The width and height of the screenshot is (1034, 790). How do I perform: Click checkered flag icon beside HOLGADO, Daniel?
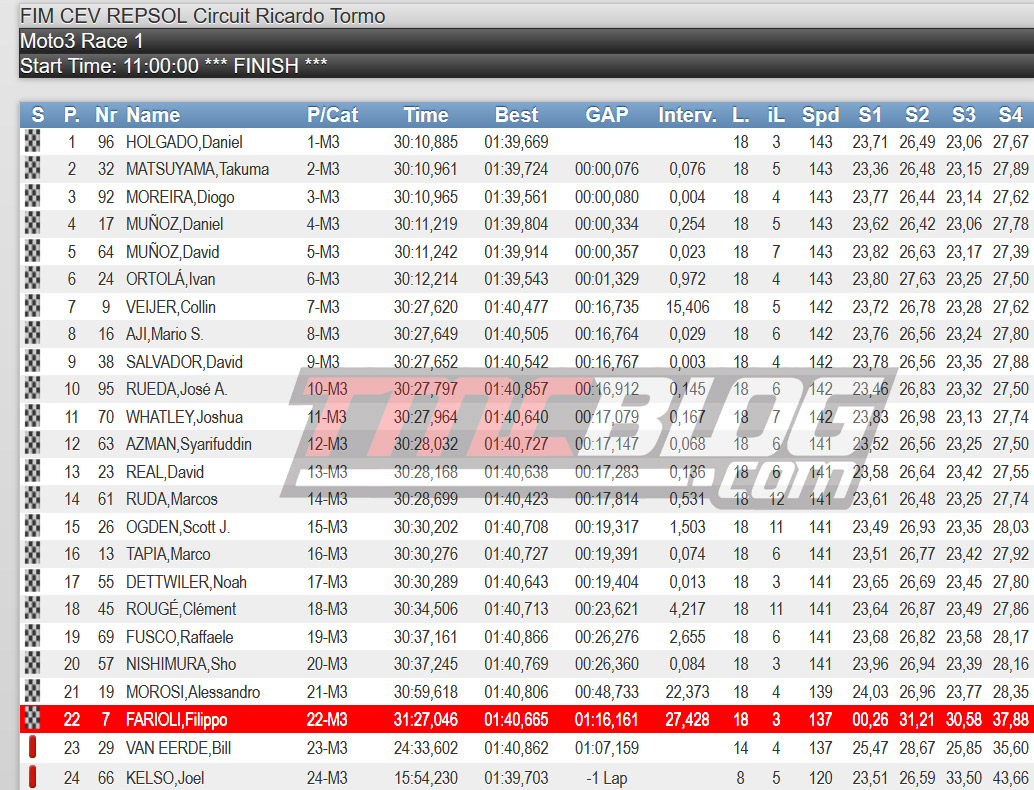tap(33, 142)
